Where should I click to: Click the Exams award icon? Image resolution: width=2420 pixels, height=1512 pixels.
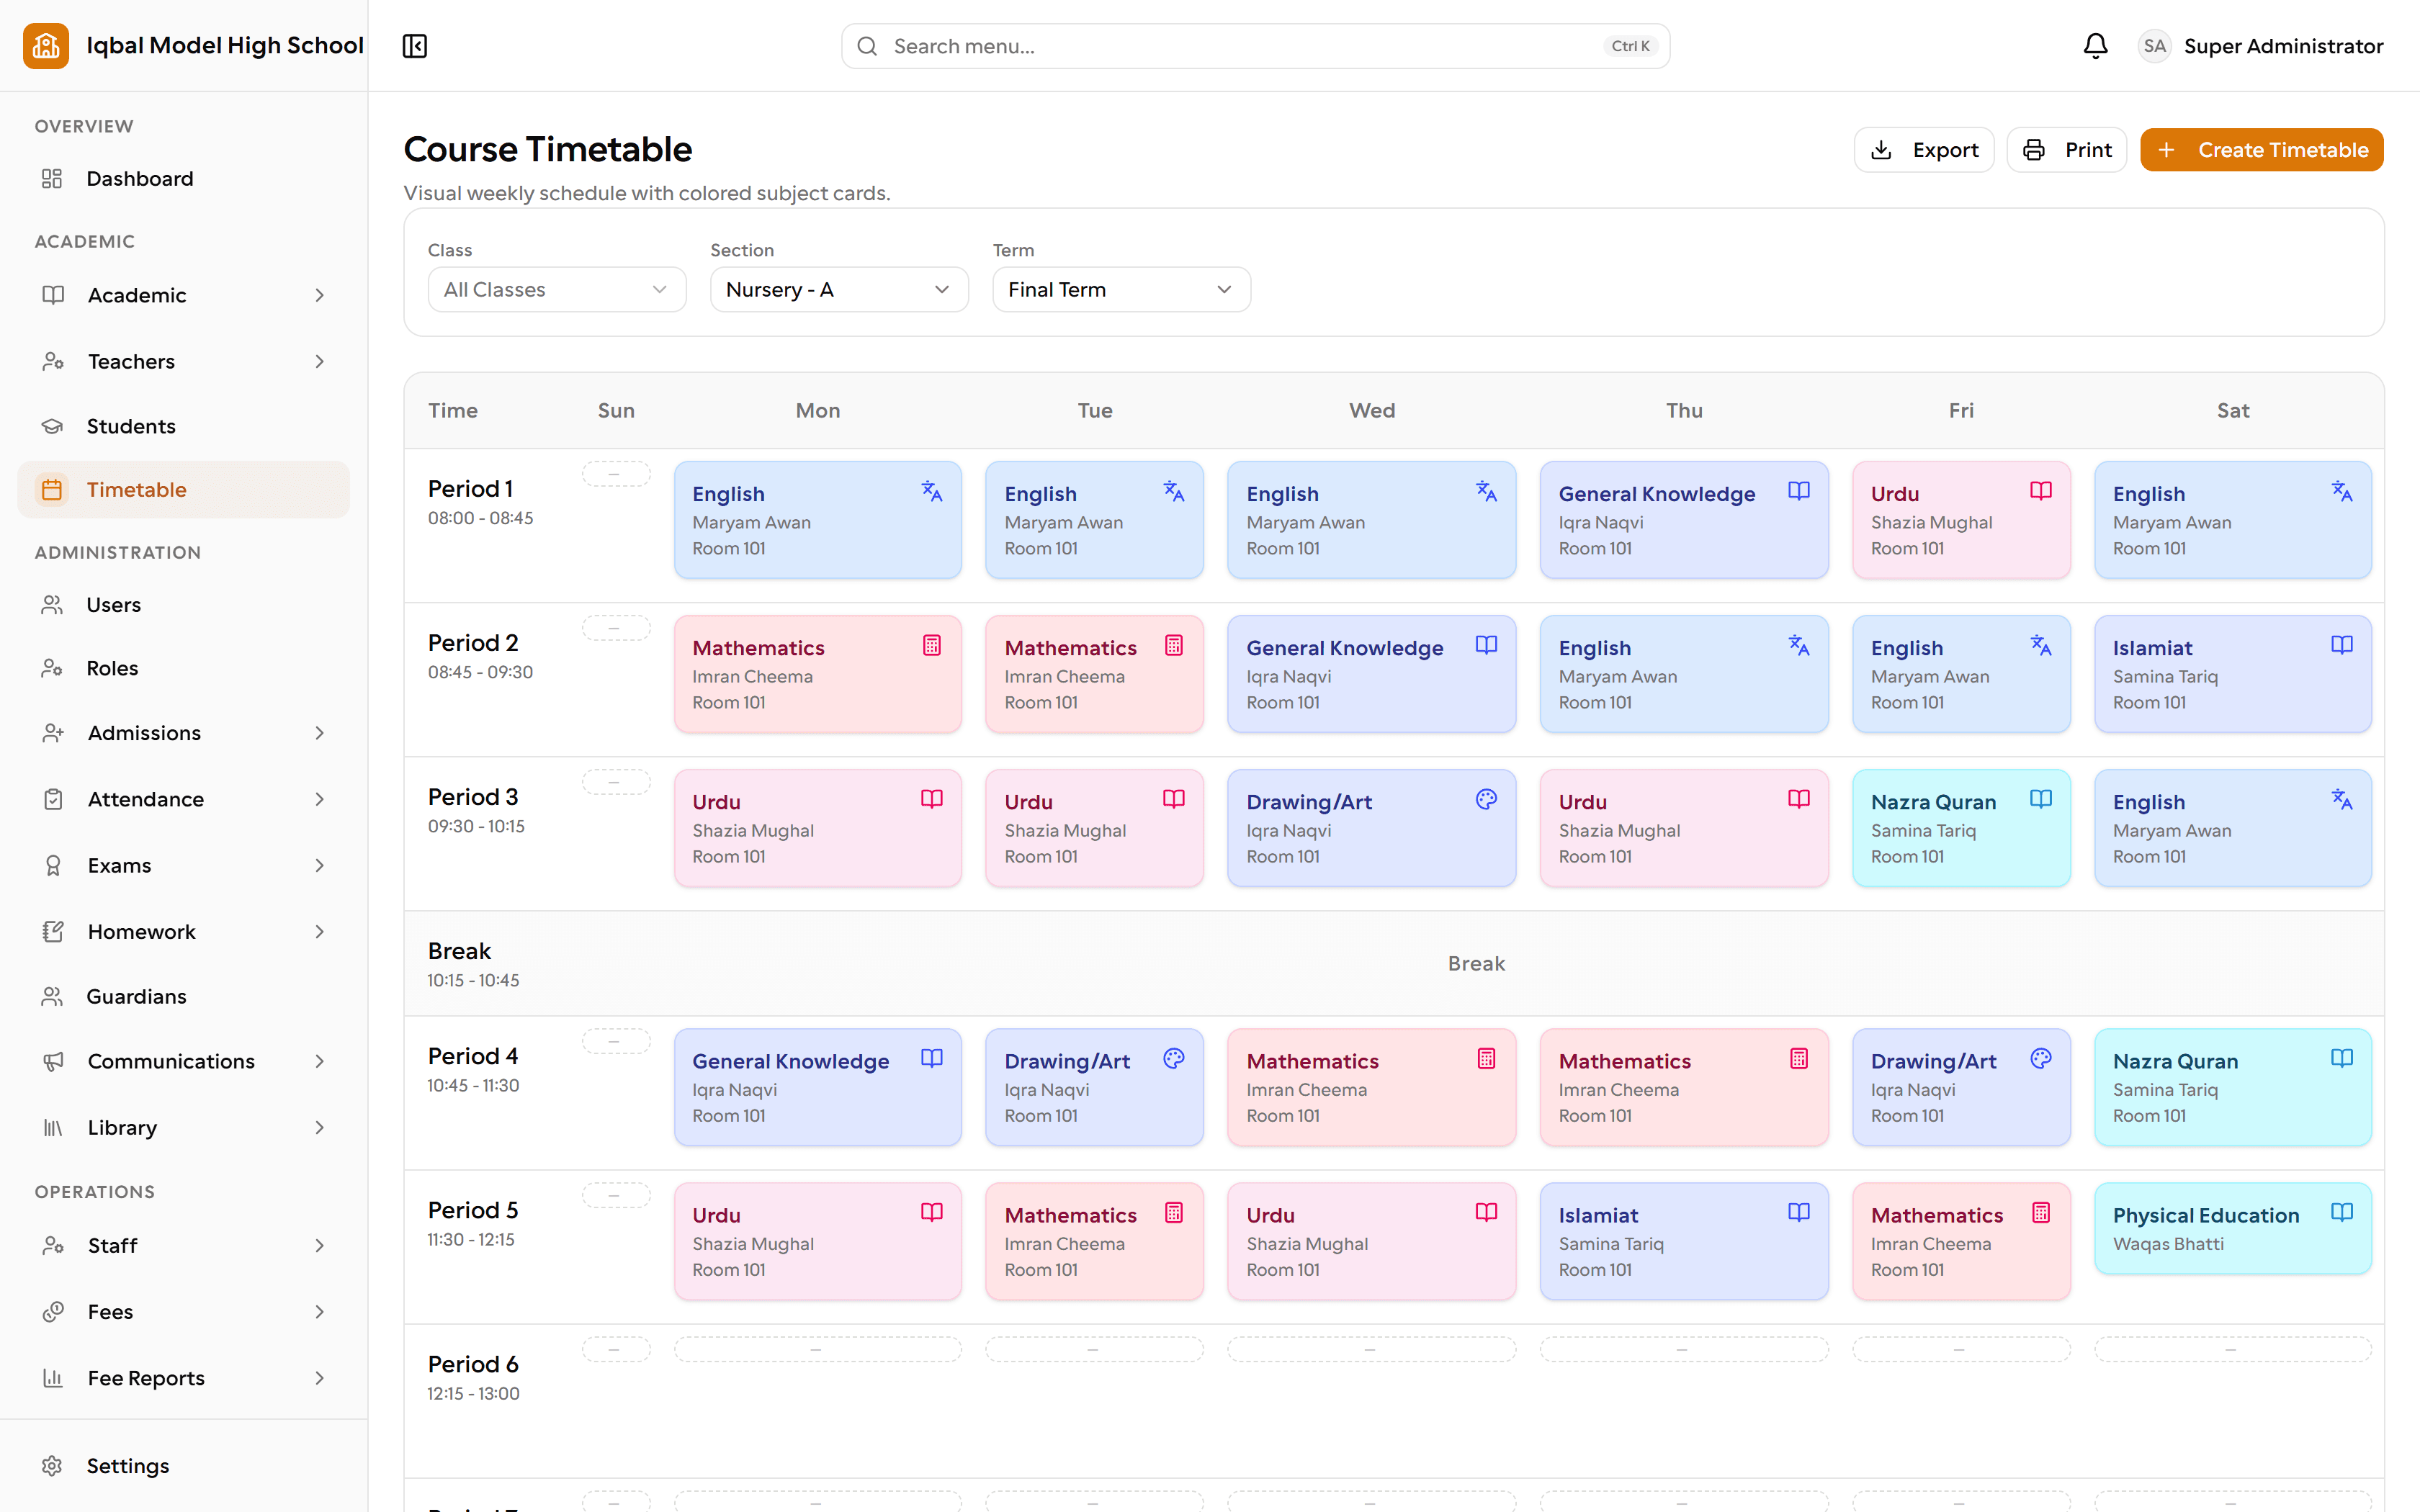pos(53,865)
